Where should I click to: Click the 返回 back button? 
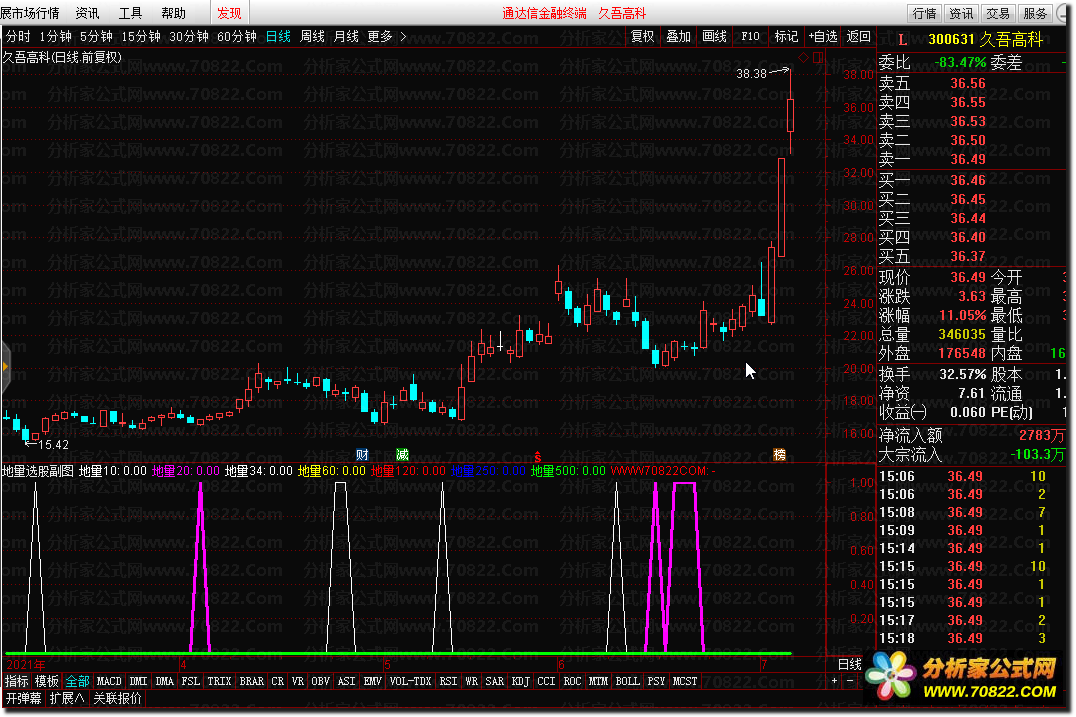(x=858, y=36)
